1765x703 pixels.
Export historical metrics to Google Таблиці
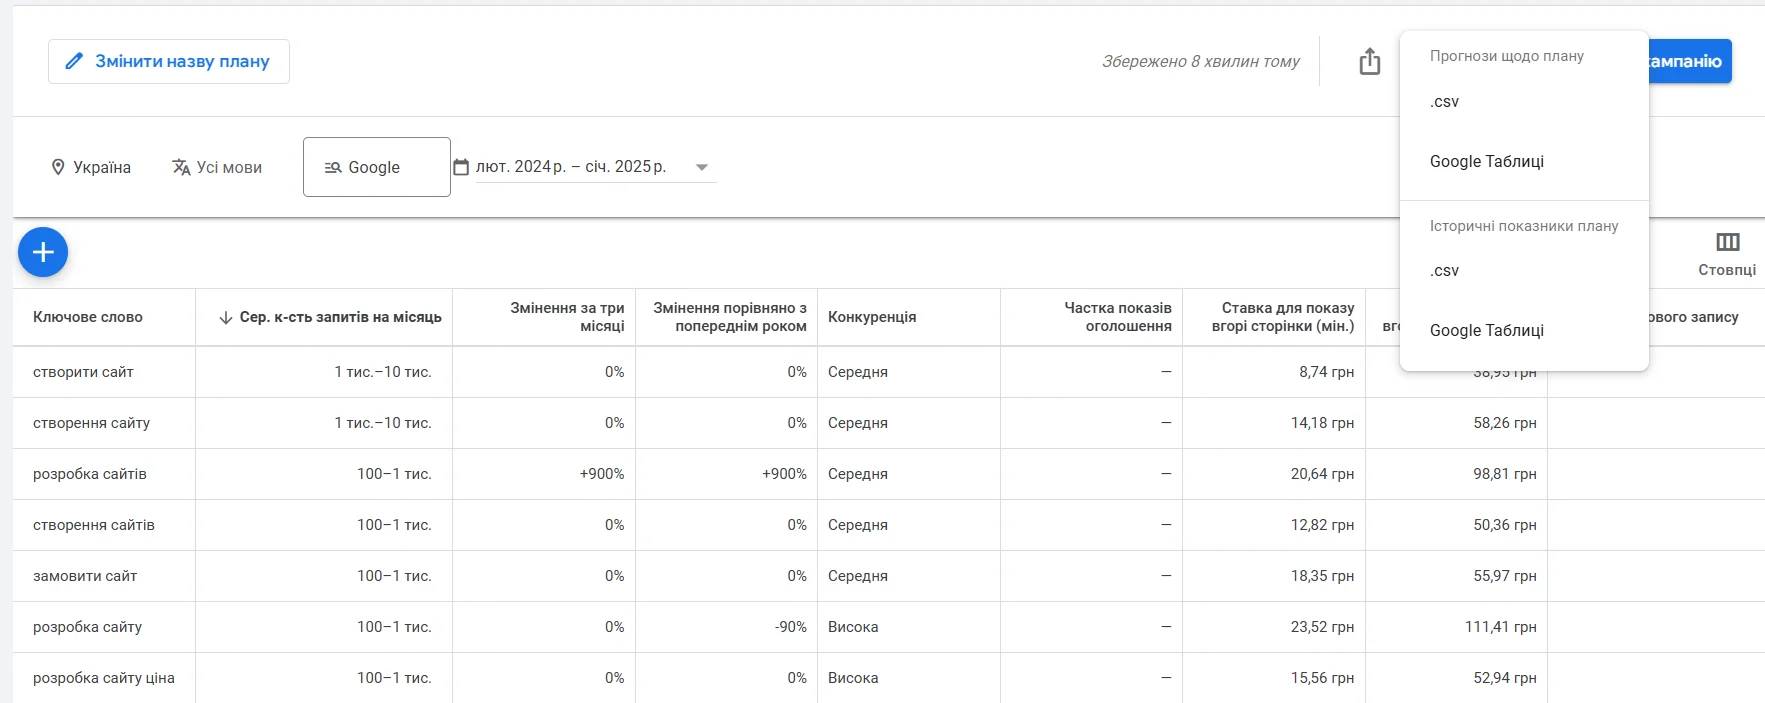(x=1486, y=330)
